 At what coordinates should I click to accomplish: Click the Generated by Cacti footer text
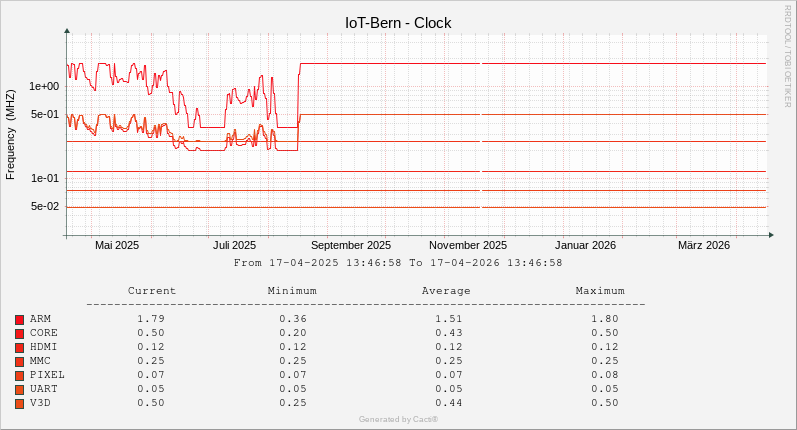(398, 419)
